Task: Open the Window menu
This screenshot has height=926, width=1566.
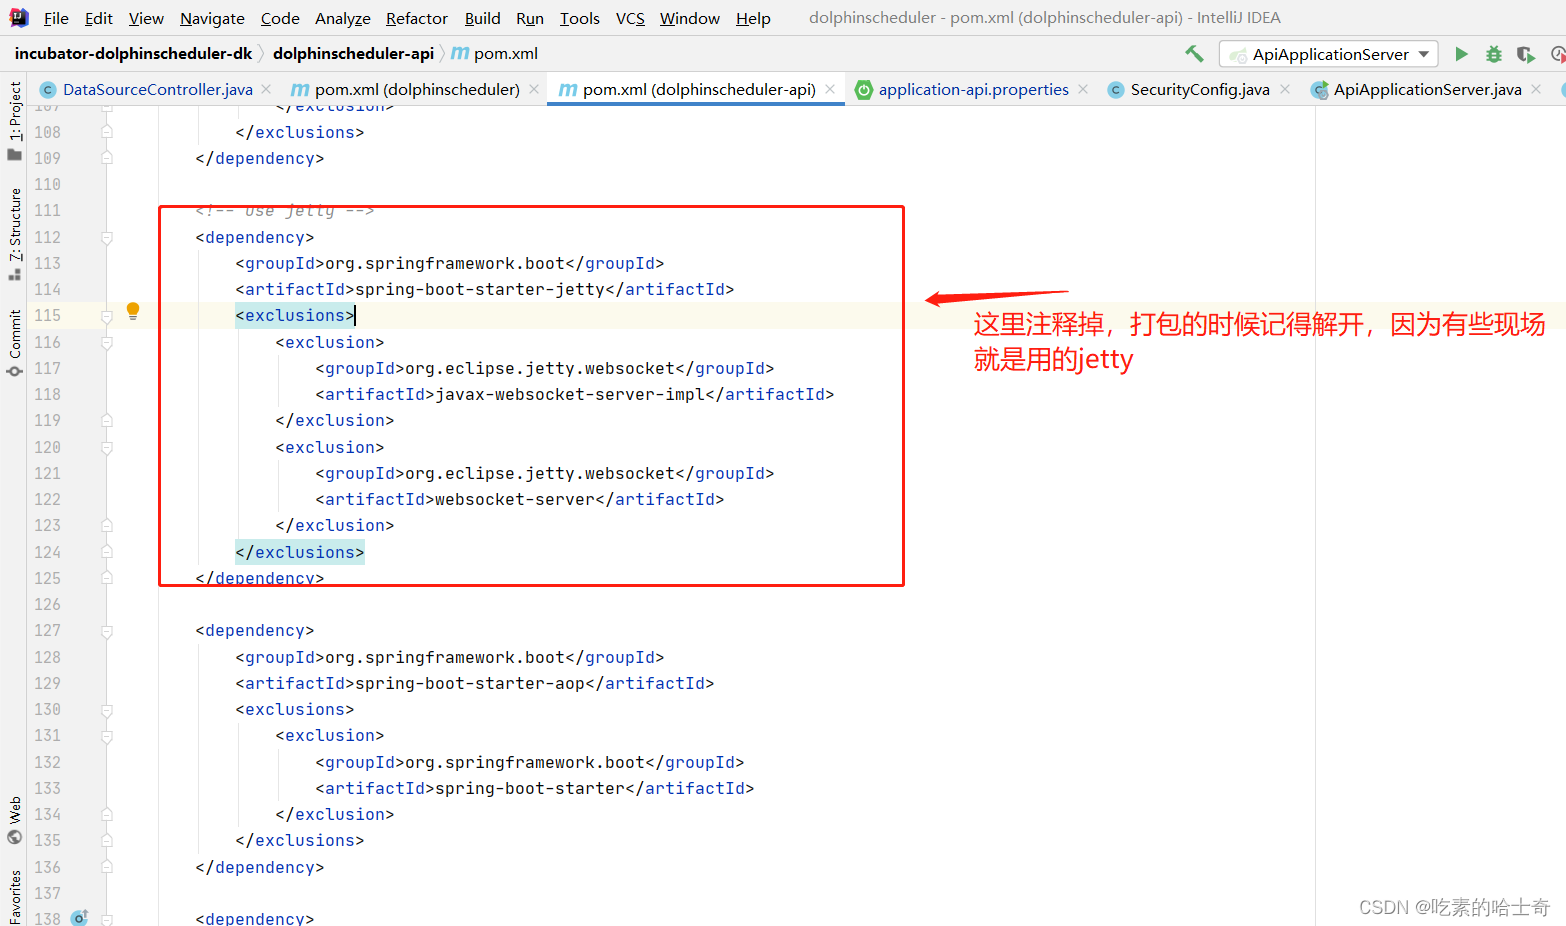Action: tap(690, 18)
